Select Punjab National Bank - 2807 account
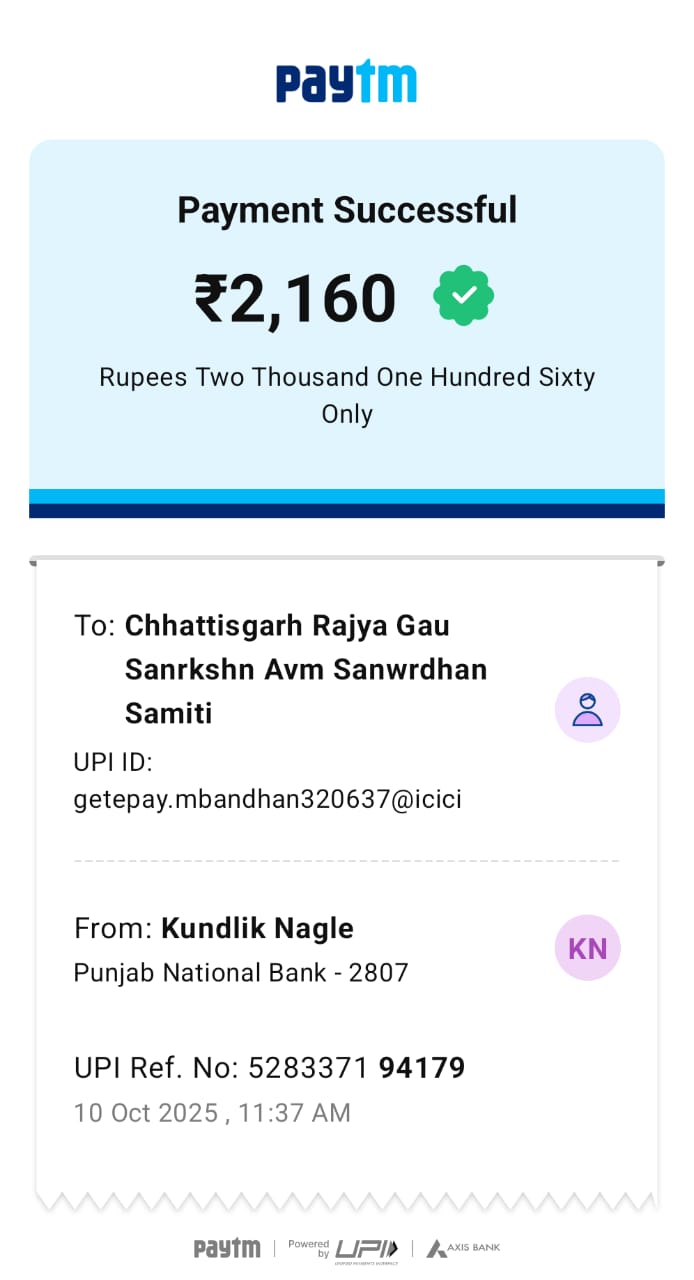The height and width of the screenshot is (1280, 694). [x=241, y=972]
